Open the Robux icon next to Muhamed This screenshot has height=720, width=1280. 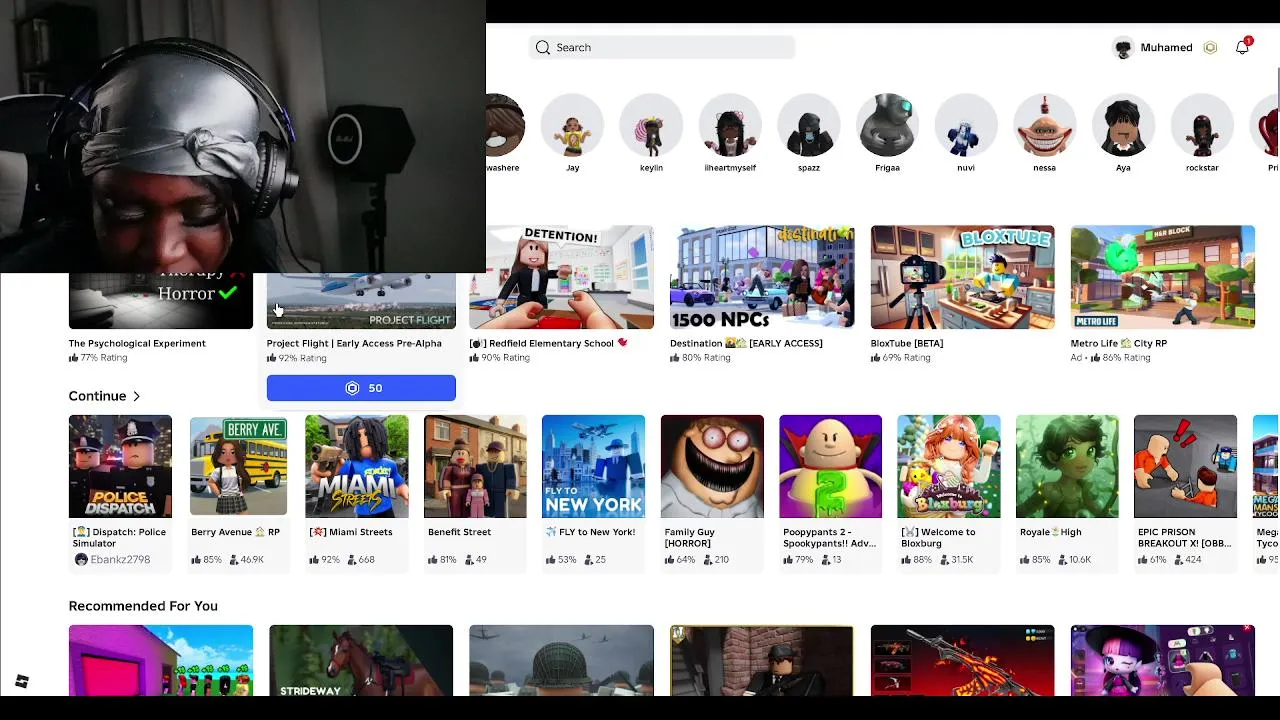click(1210, 47)
